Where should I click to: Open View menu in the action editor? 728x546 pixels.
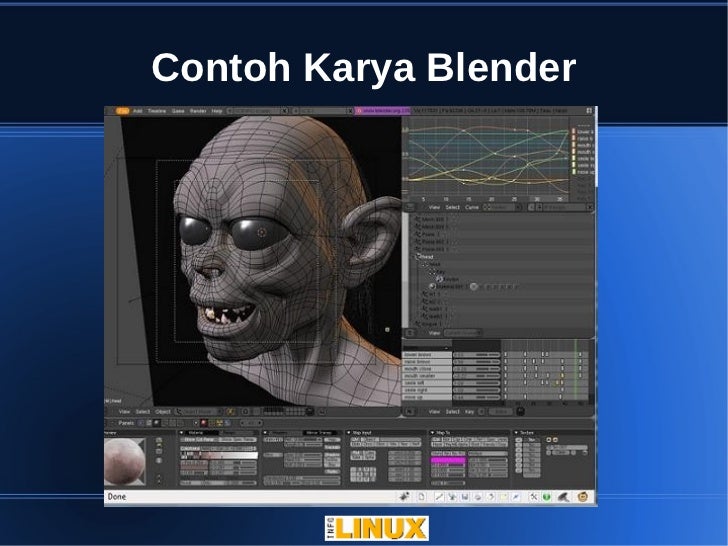[434, 411]
